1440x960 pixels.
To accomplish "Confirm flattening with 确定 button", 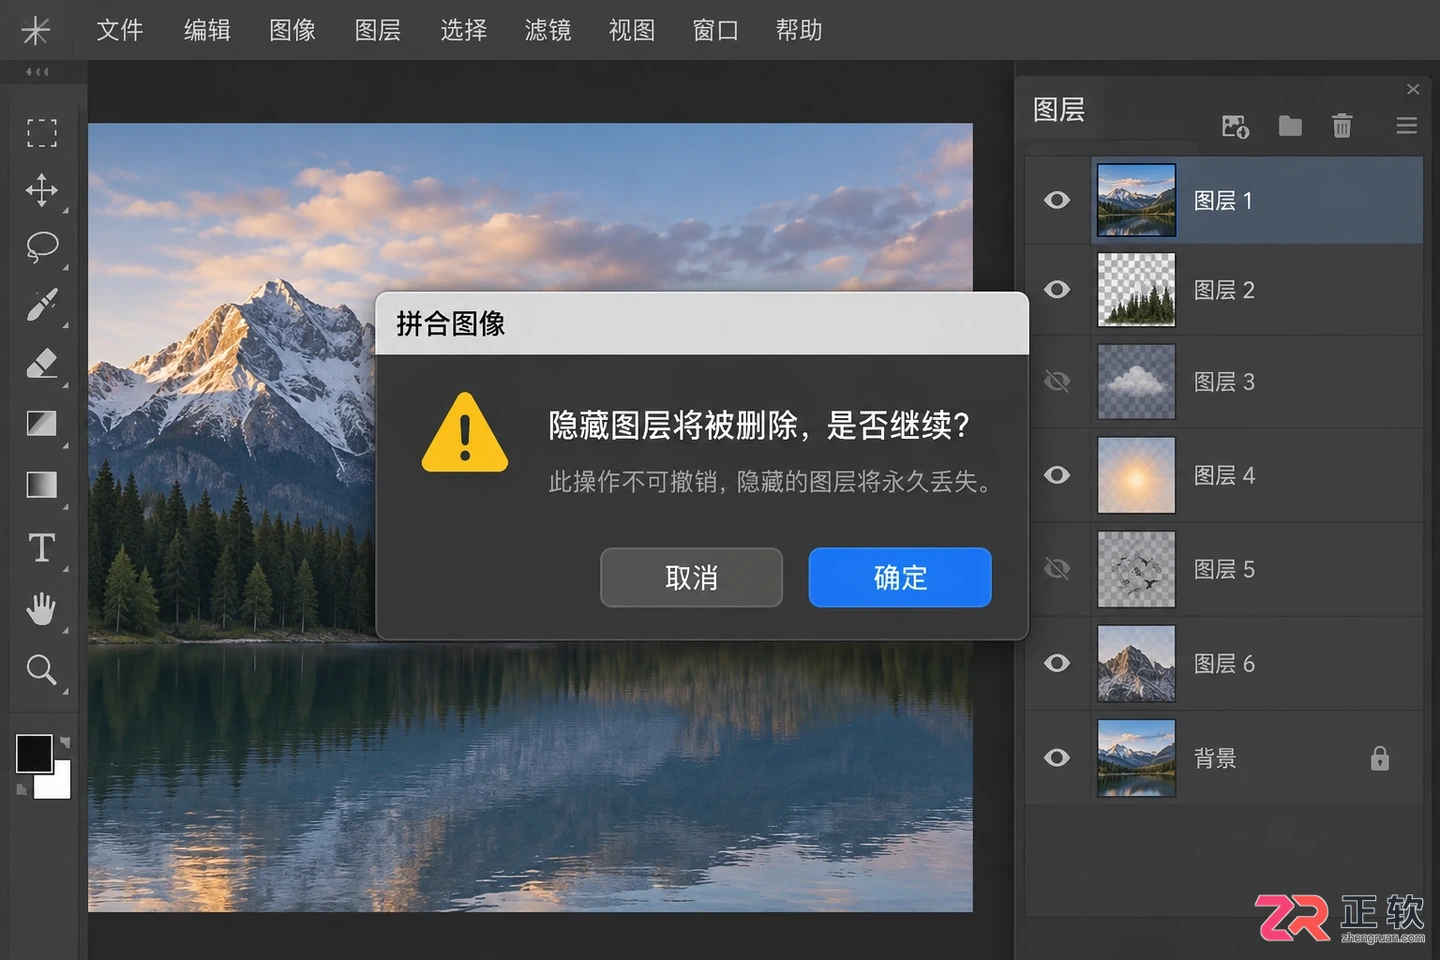I will coord(900,577).
